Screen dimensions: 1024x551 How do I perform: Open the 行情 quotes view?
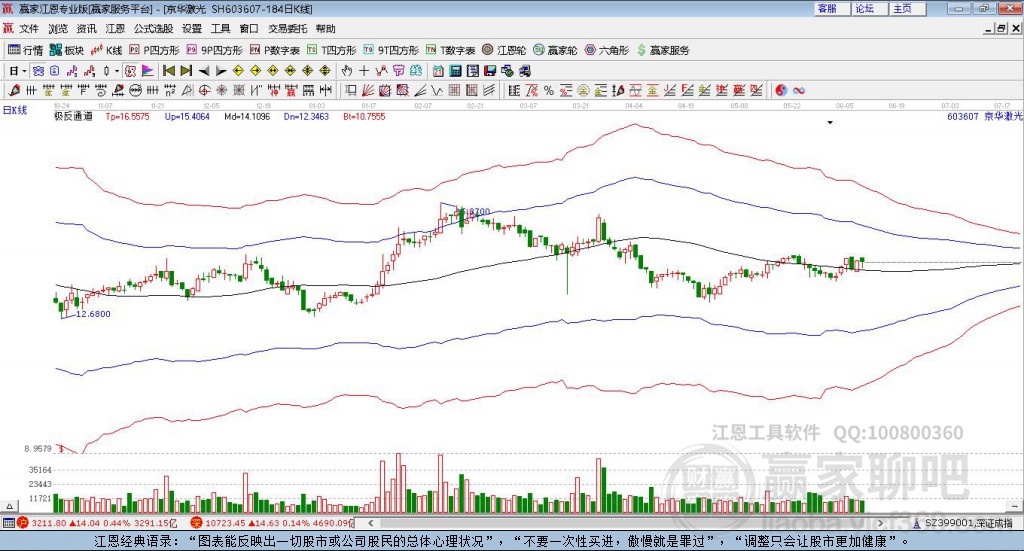[x=25, y=50]
